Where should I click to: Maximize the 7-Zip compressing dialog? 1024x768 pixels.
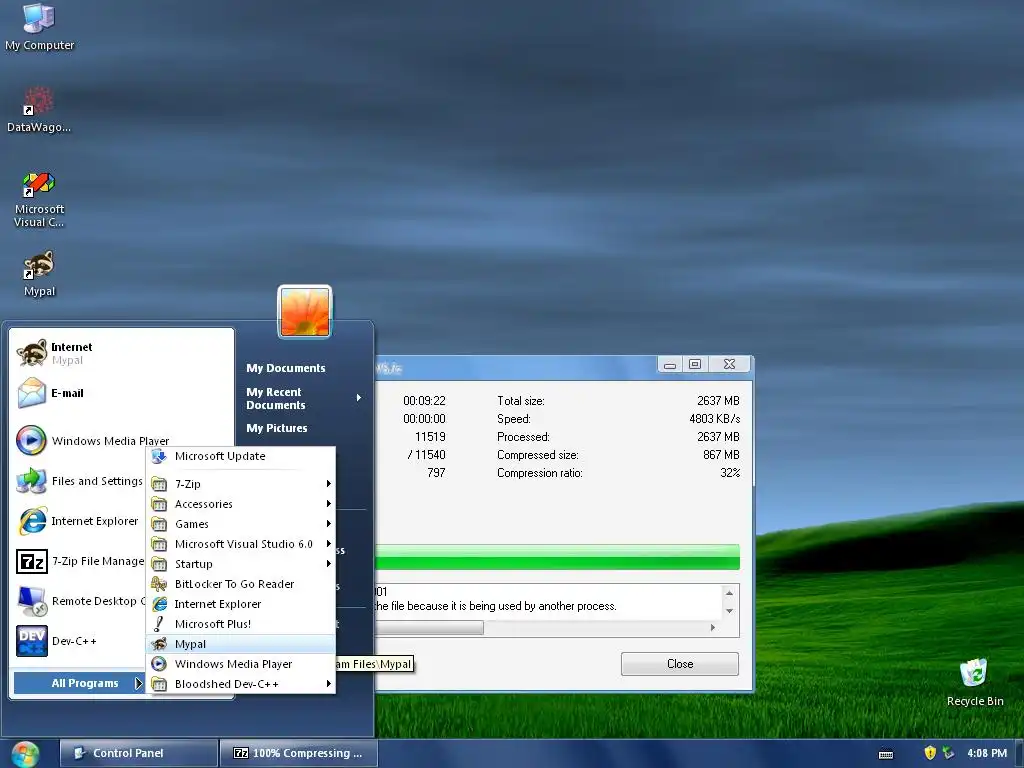pos(695,364)
